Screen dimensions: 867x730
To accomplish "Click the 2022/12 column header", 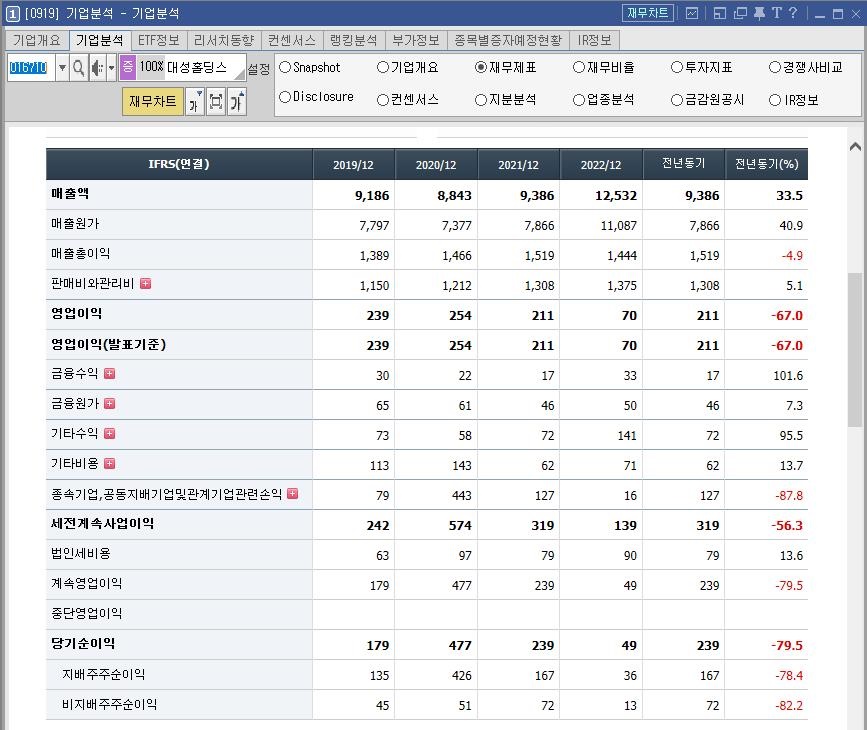I will click(601, 165).
